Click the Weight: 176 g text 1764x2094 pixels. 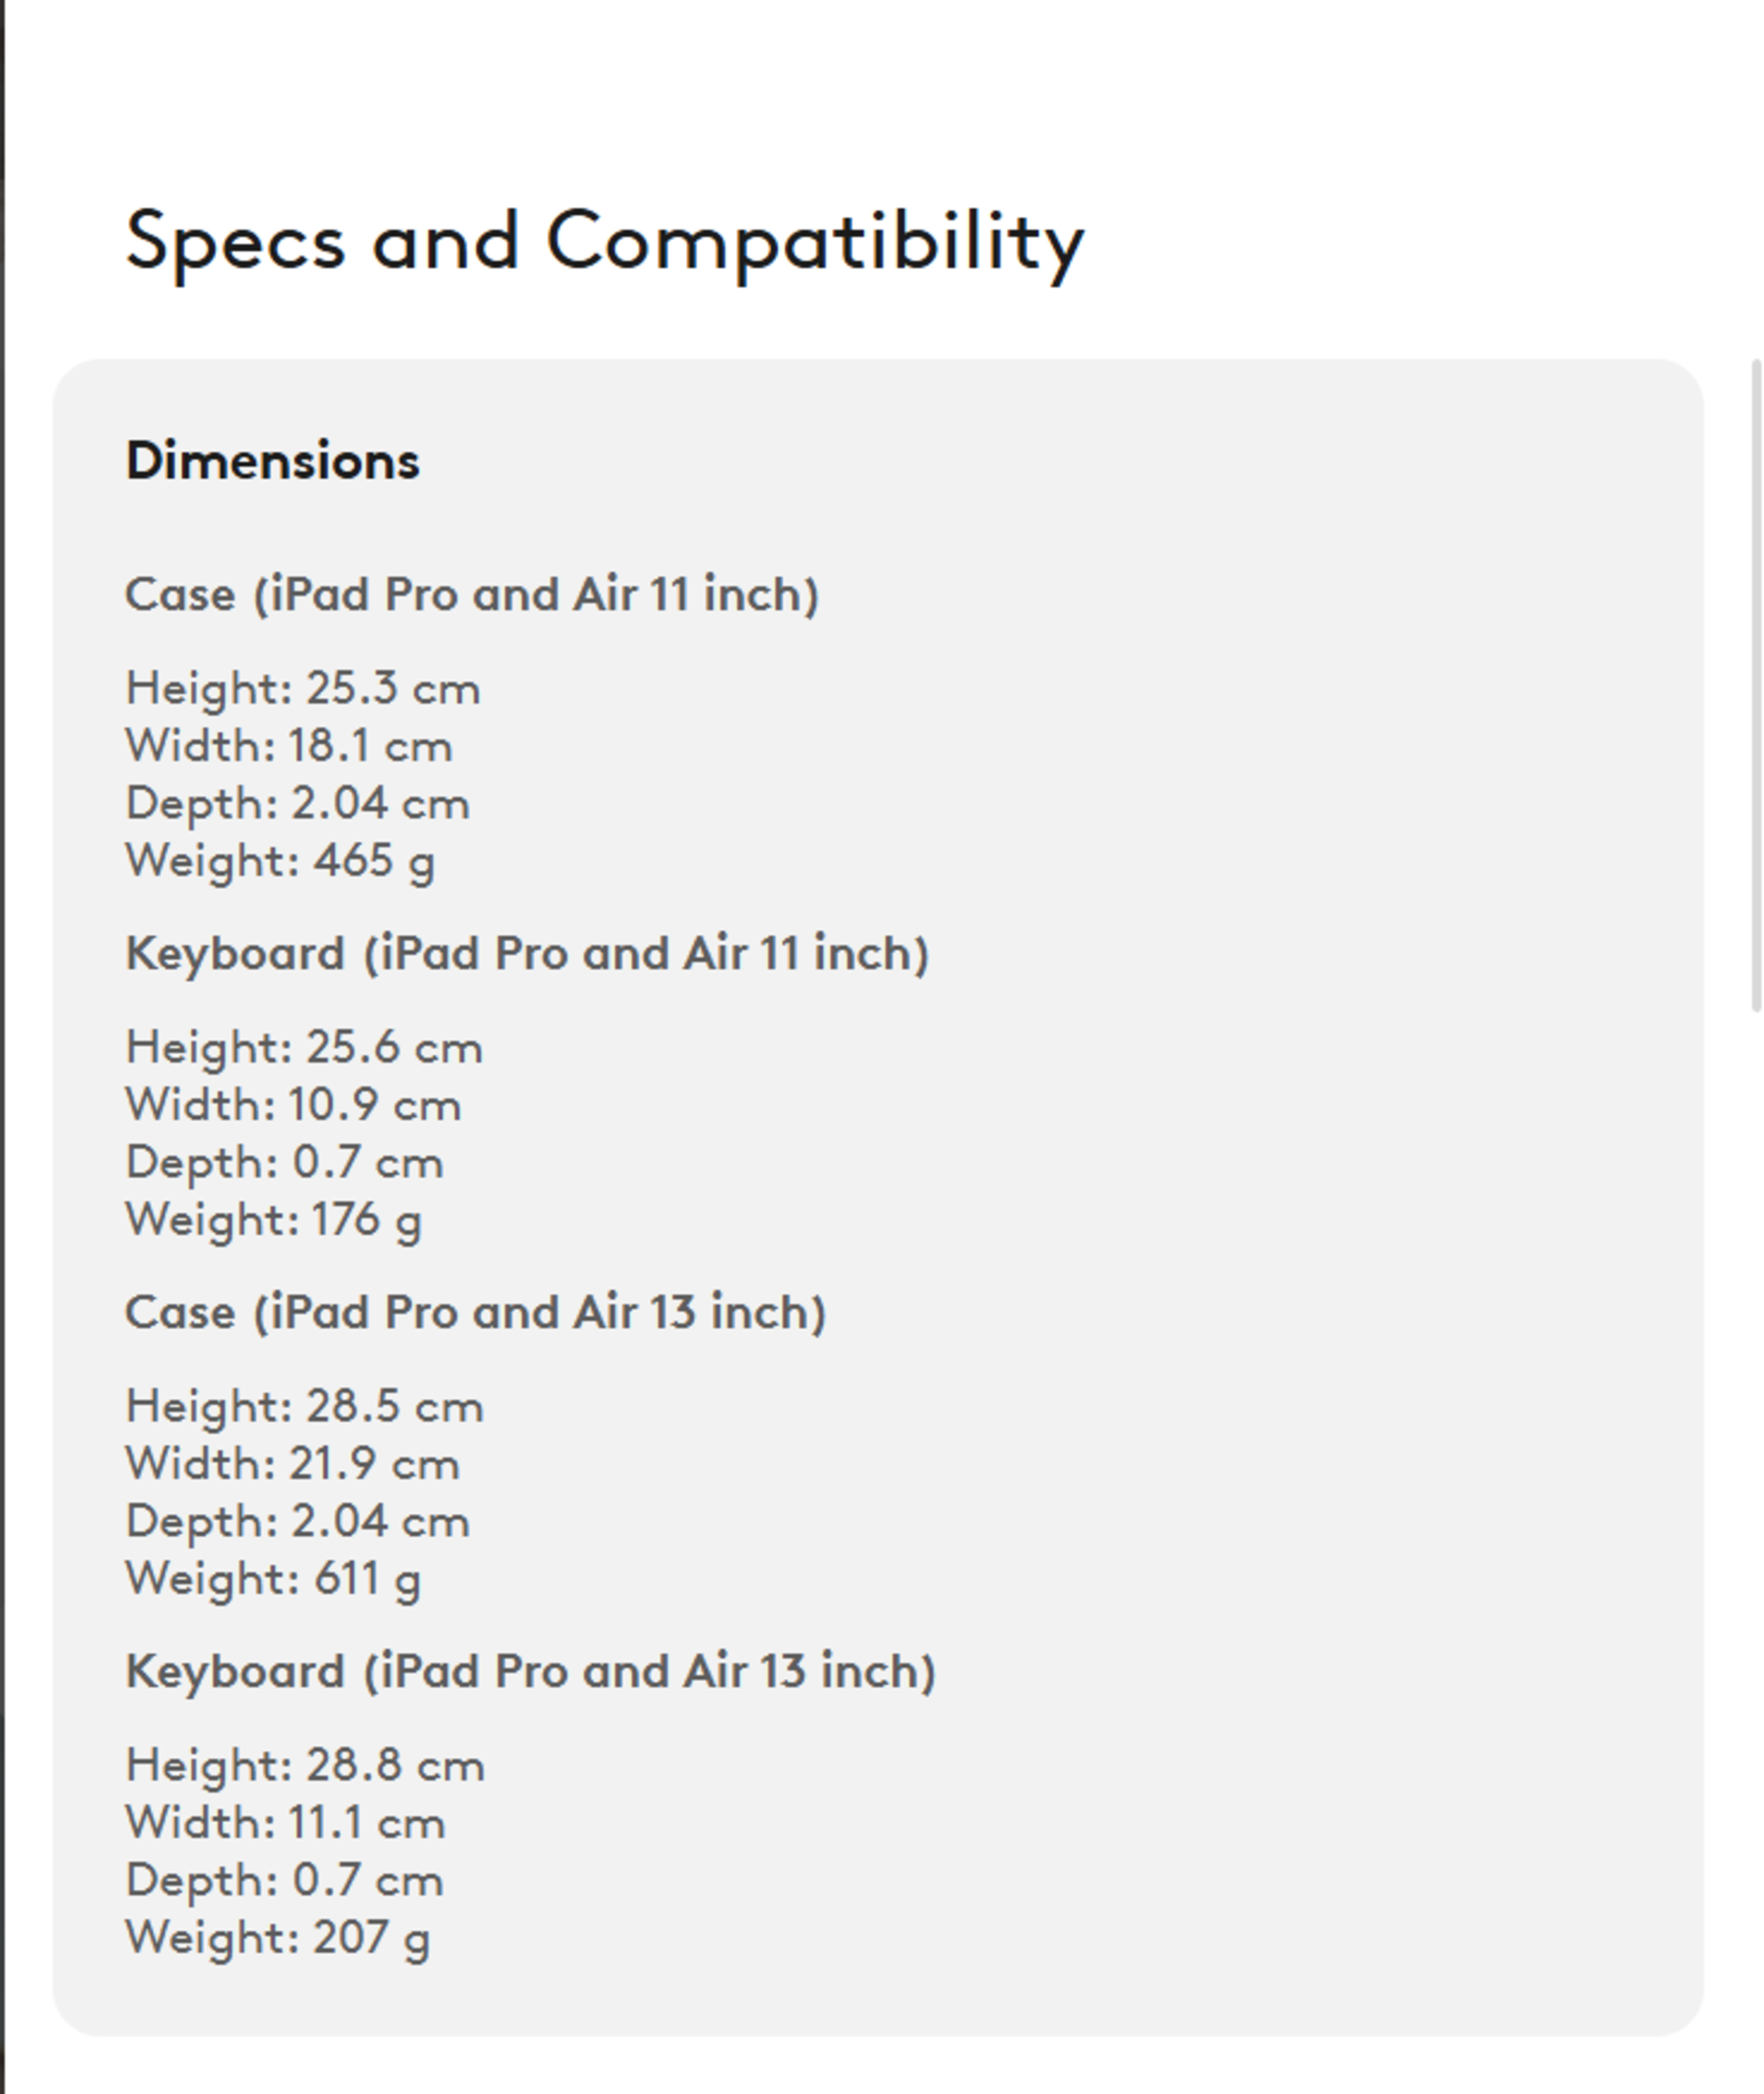click(273, 1220)
